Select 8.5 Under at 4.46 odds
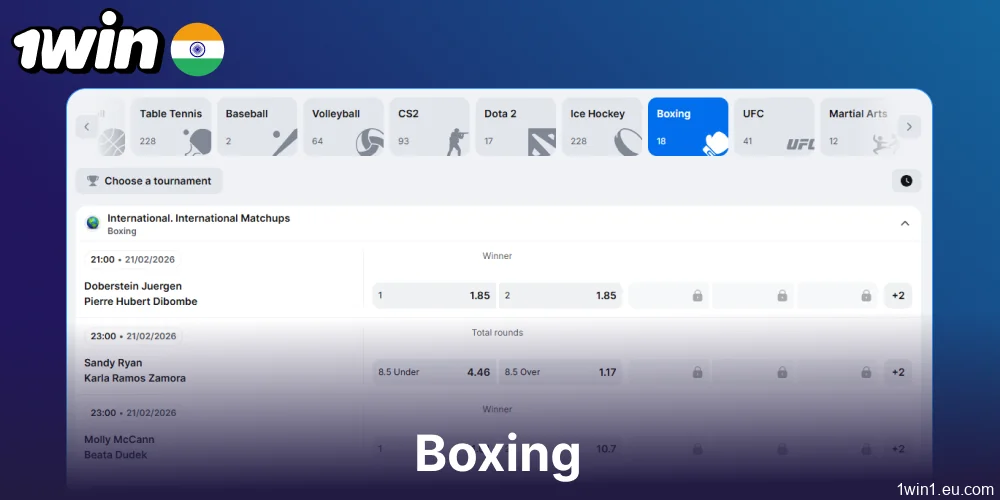The width and height of the screenshot is (1000, 500). tap(434, 372)
